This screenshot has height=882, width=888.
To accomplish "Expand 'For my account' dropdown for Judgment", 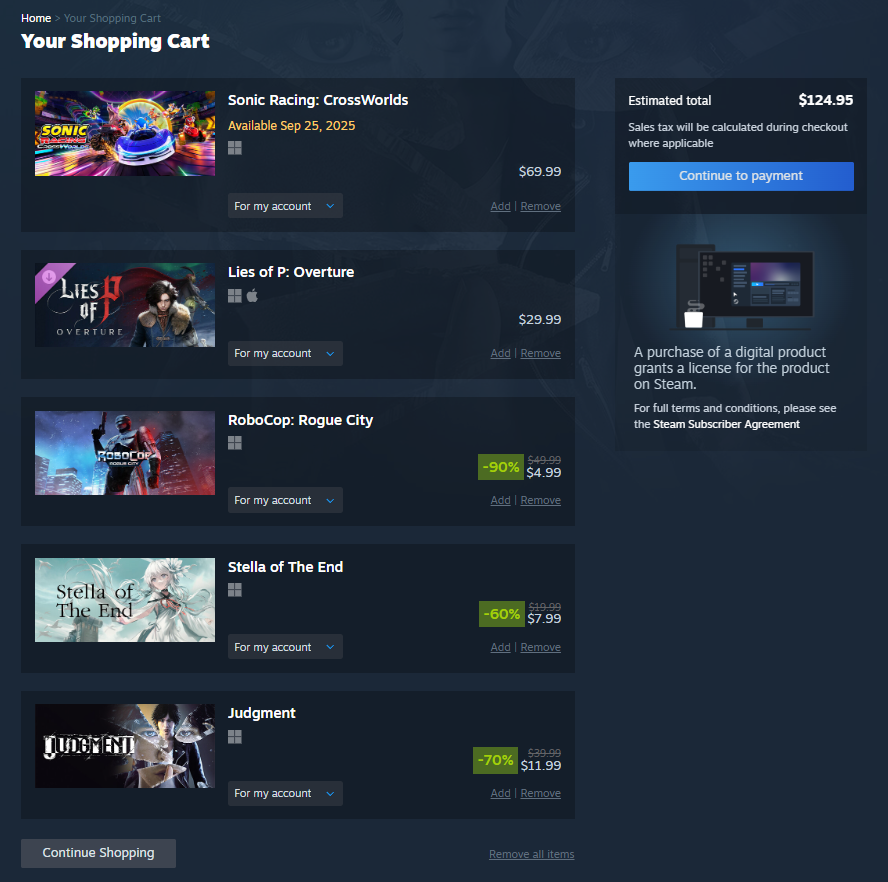I will [285, 794].
